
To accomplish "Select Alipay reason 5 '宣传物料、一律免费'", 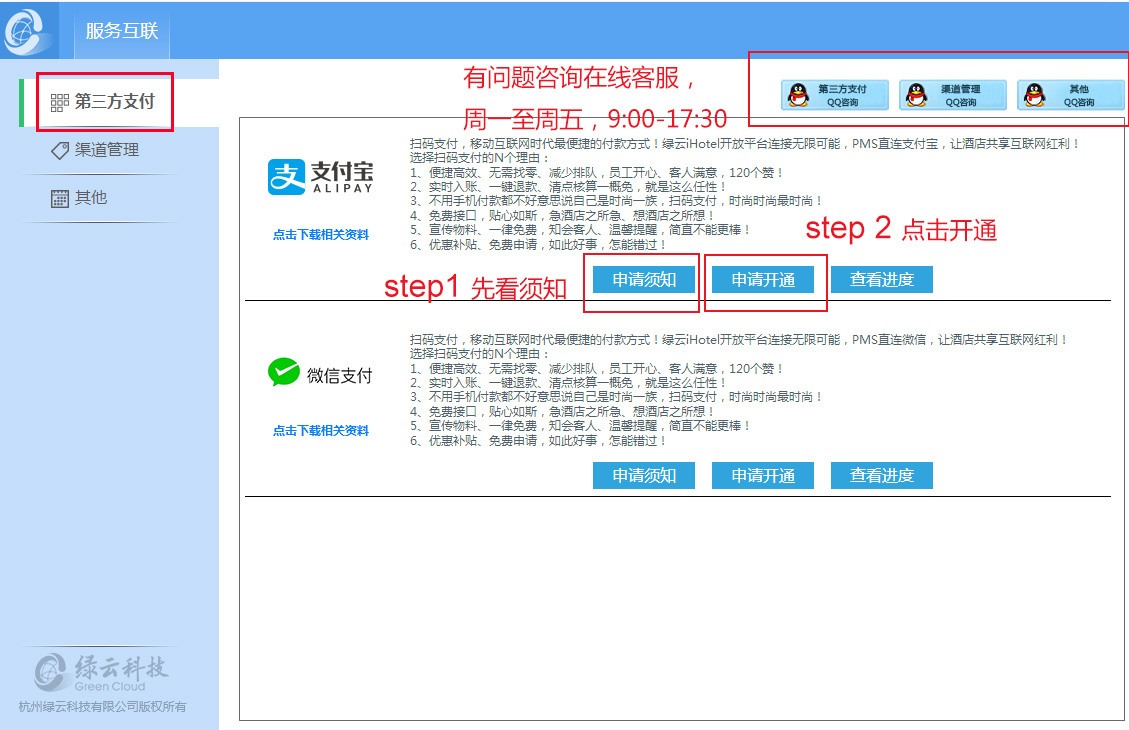I will (581, 230).
